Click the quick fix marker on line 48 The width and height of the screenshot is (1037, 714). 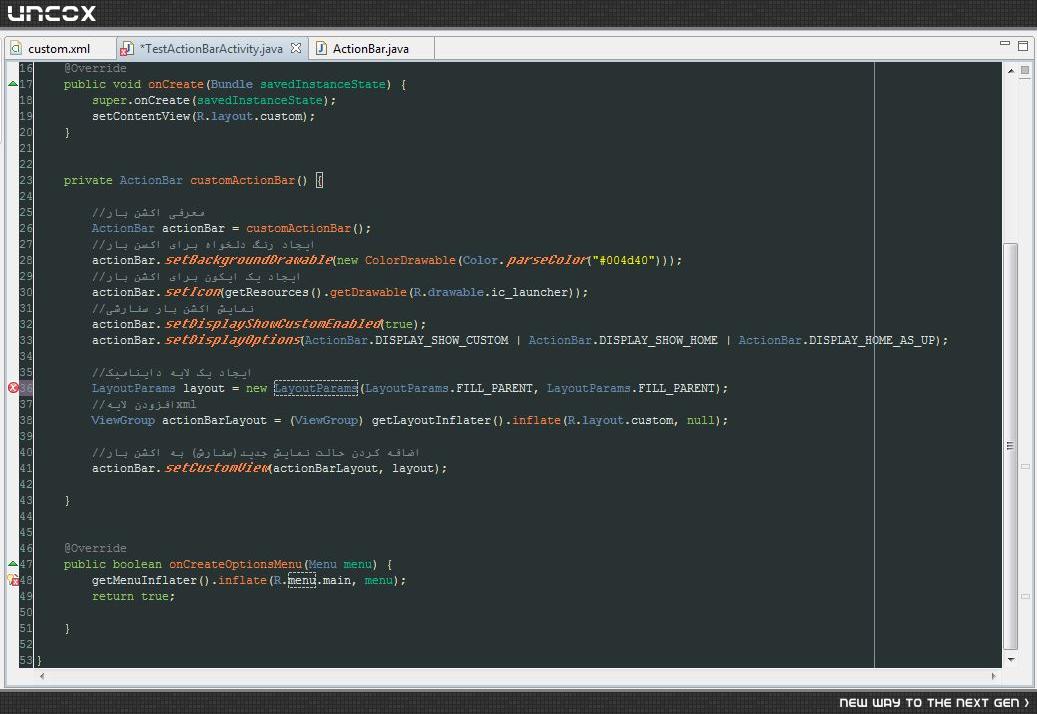pyautogui.click(x=13, y=580)
